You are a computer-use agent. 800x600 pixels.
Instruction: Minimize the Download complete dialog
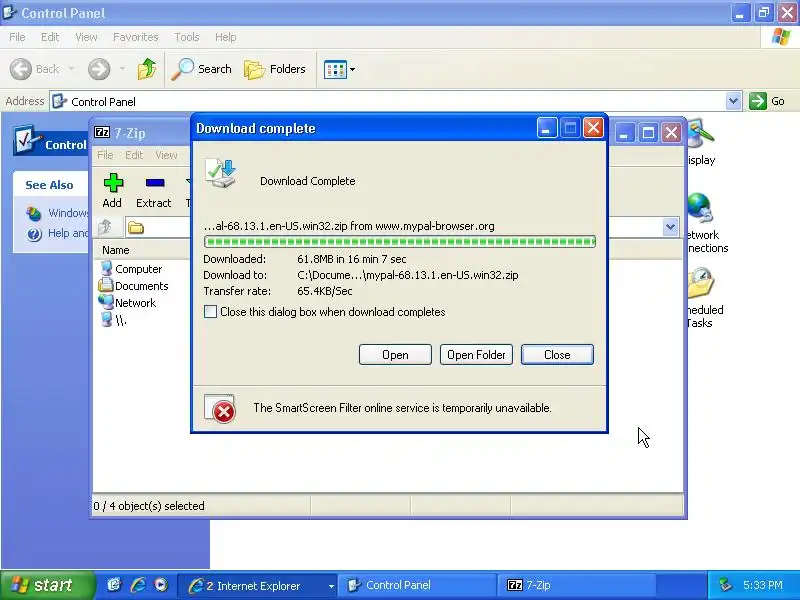click(546, 128)
